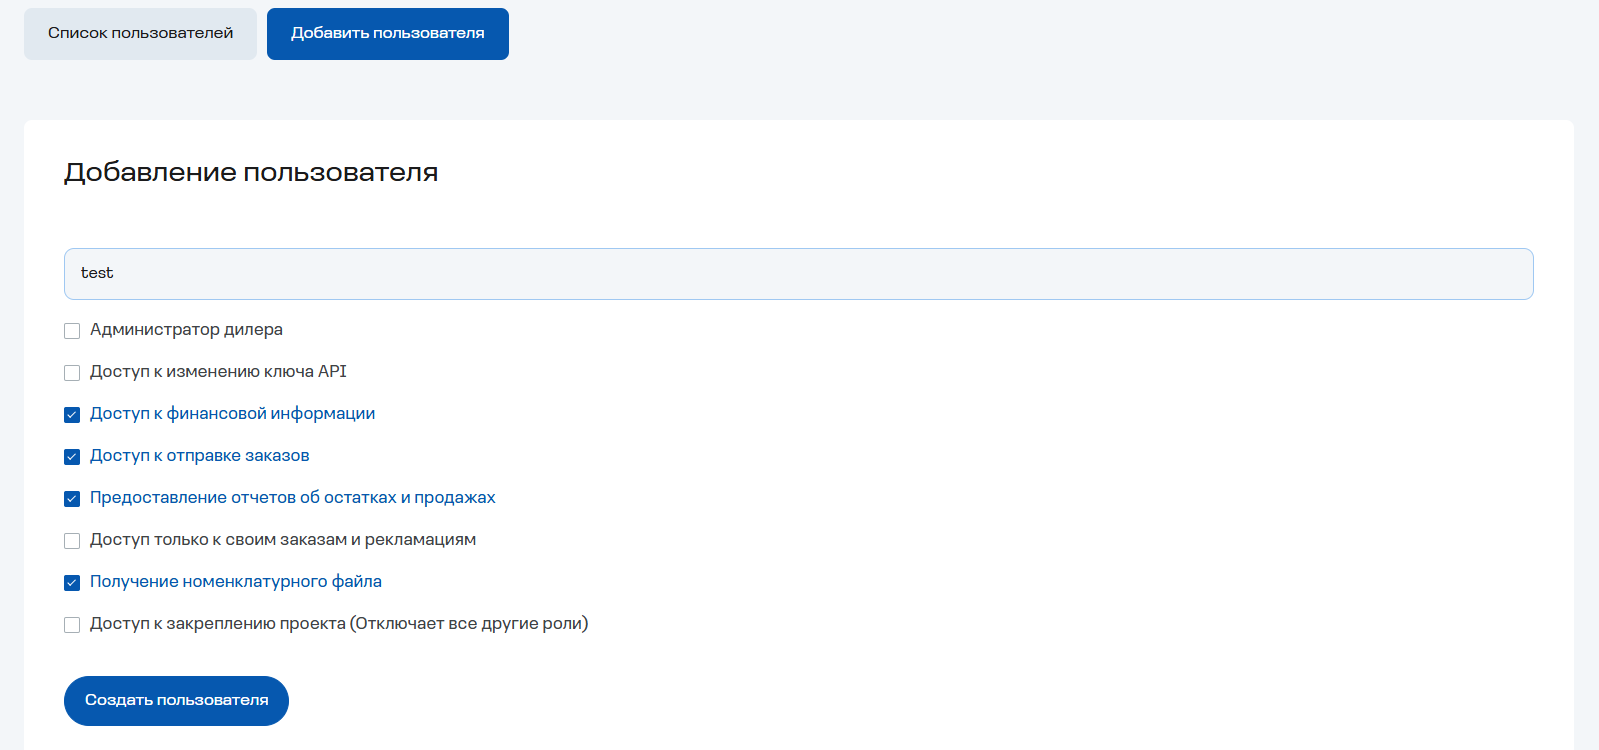Check the Доступ только к своим заказам box
The width and height of the screenshot is (1599, 750).
point(72,541)
